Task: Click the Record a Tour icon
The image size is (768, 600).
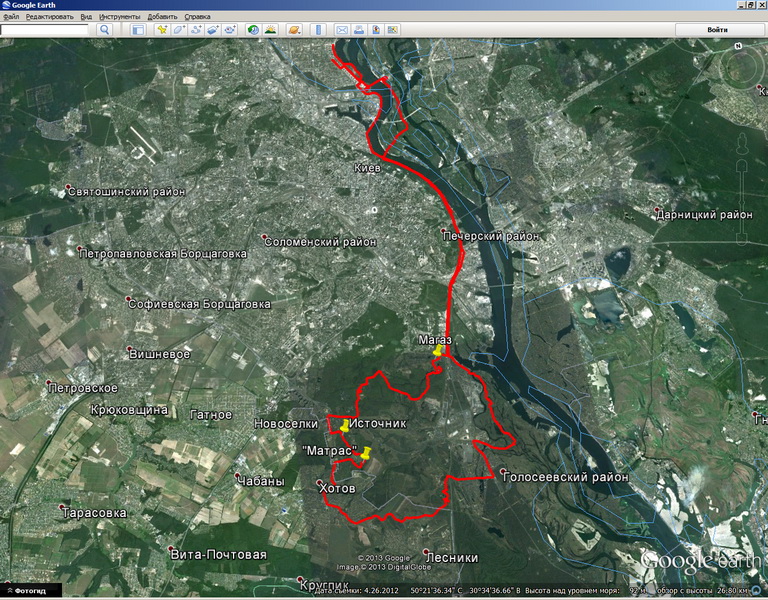Action: tap(230, 30)
